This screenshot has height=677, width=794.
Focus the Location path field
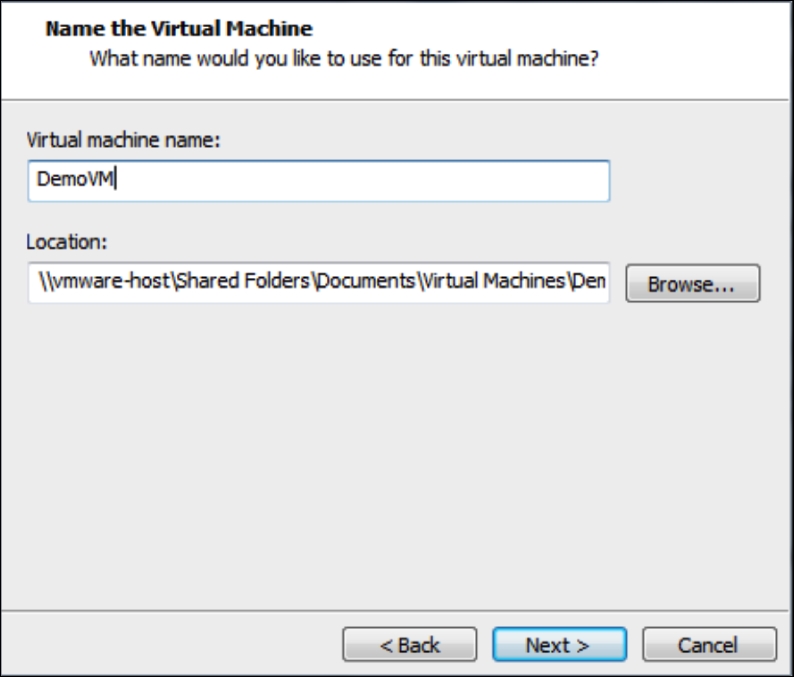coord(319,283)
